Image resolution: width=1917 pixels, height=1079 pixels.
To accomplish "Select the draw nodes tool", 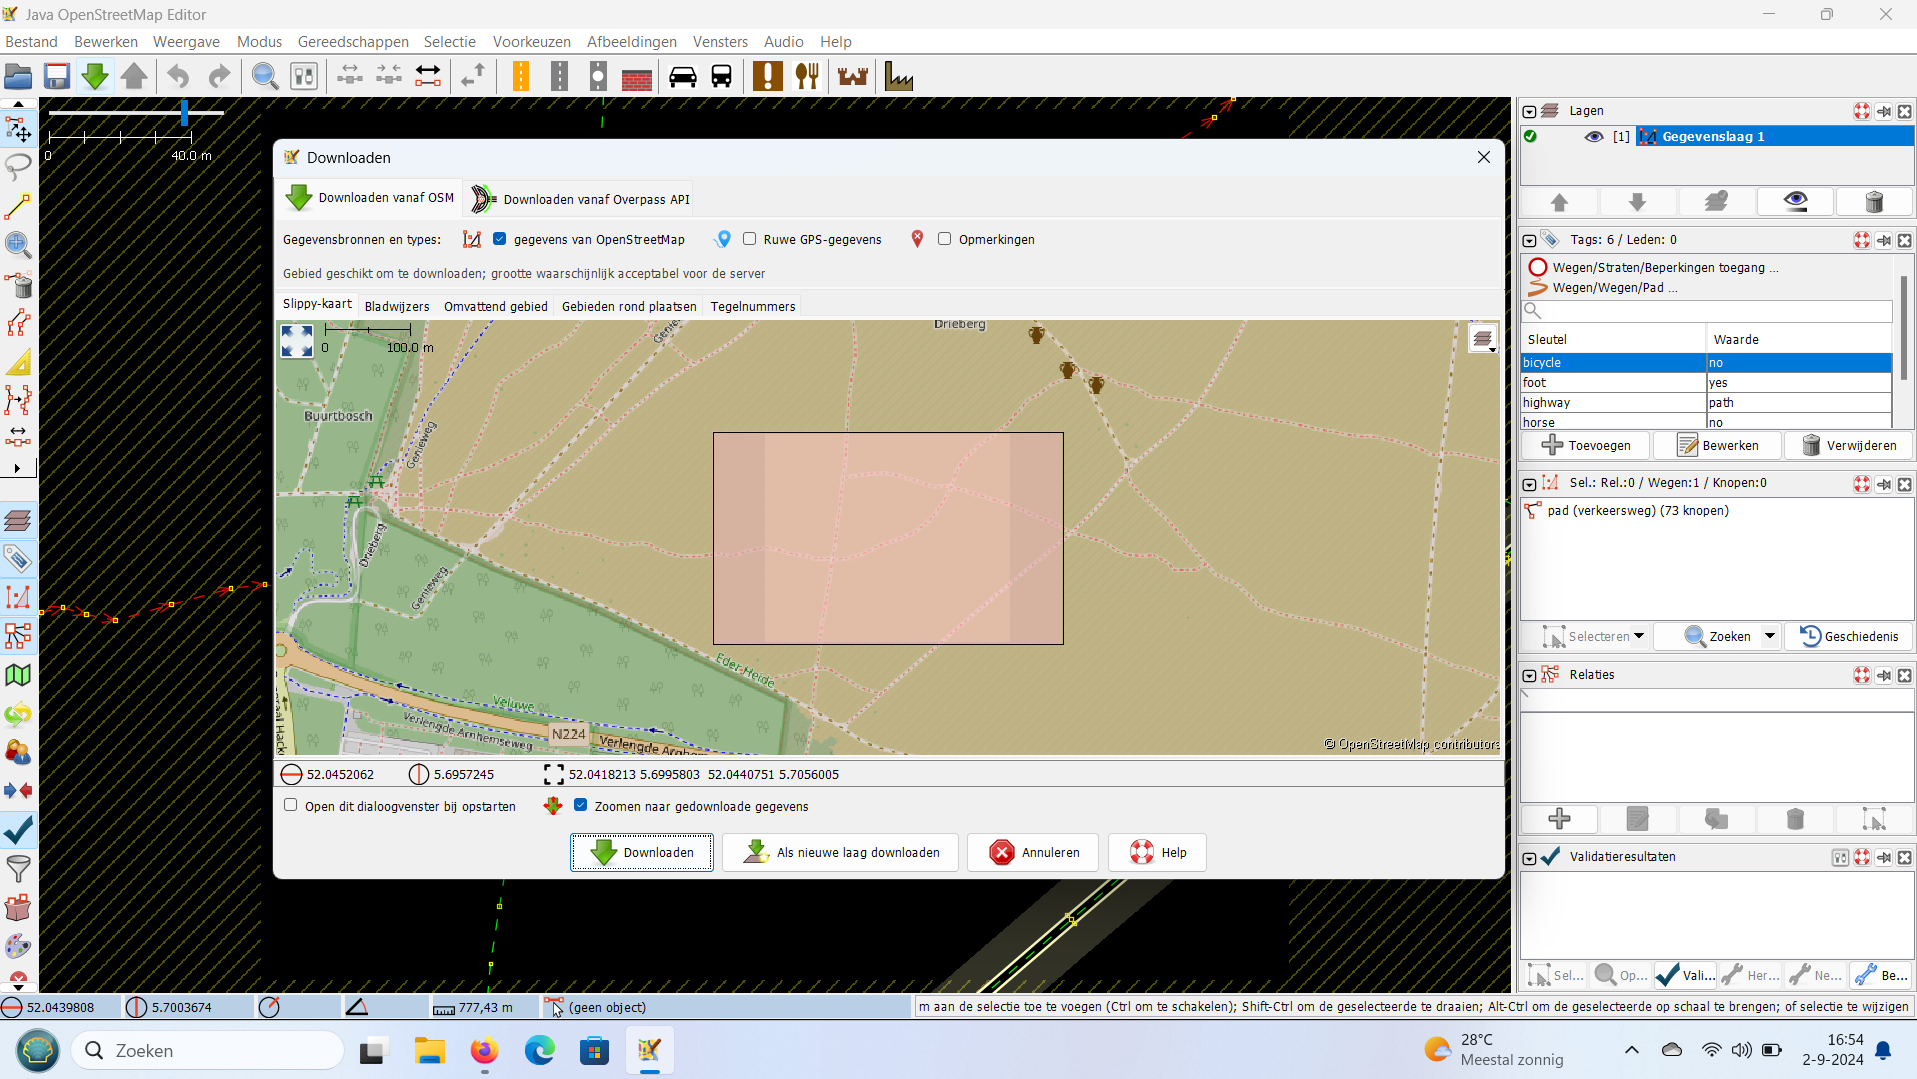I will coord(18,206).
